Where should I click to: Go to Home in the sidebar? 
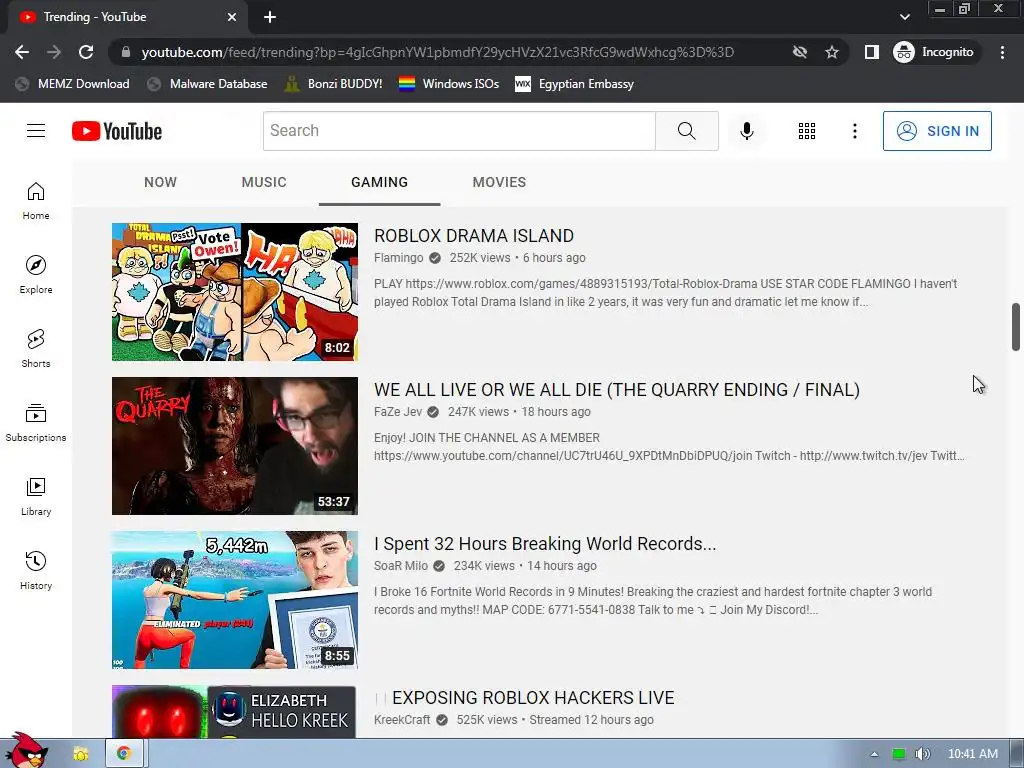[x=36, y=201]
